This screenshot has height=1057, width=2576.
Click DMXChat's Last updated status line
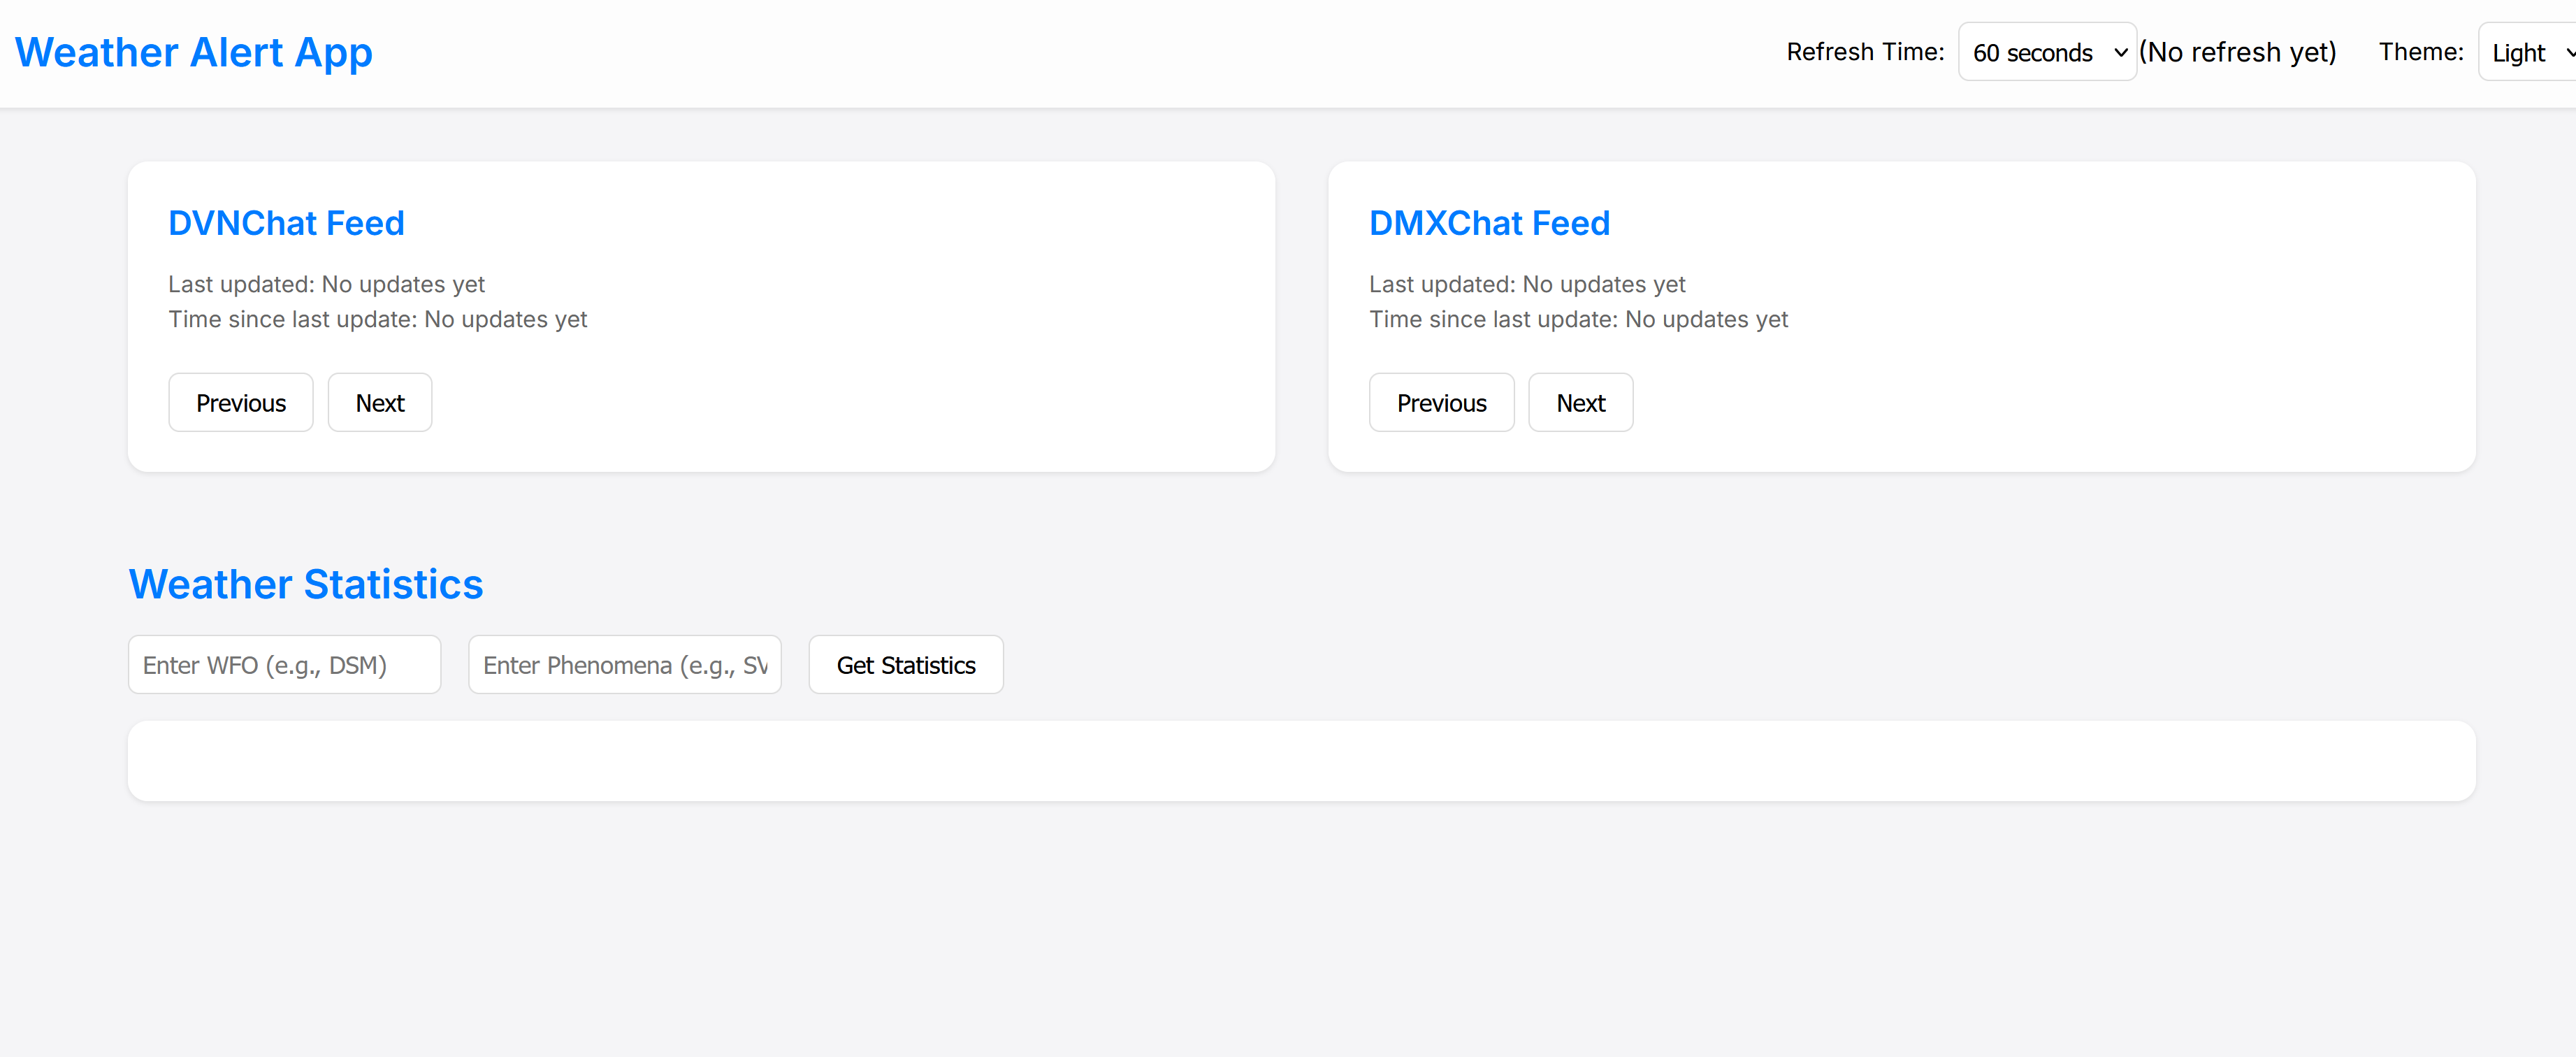[1527, 284]
